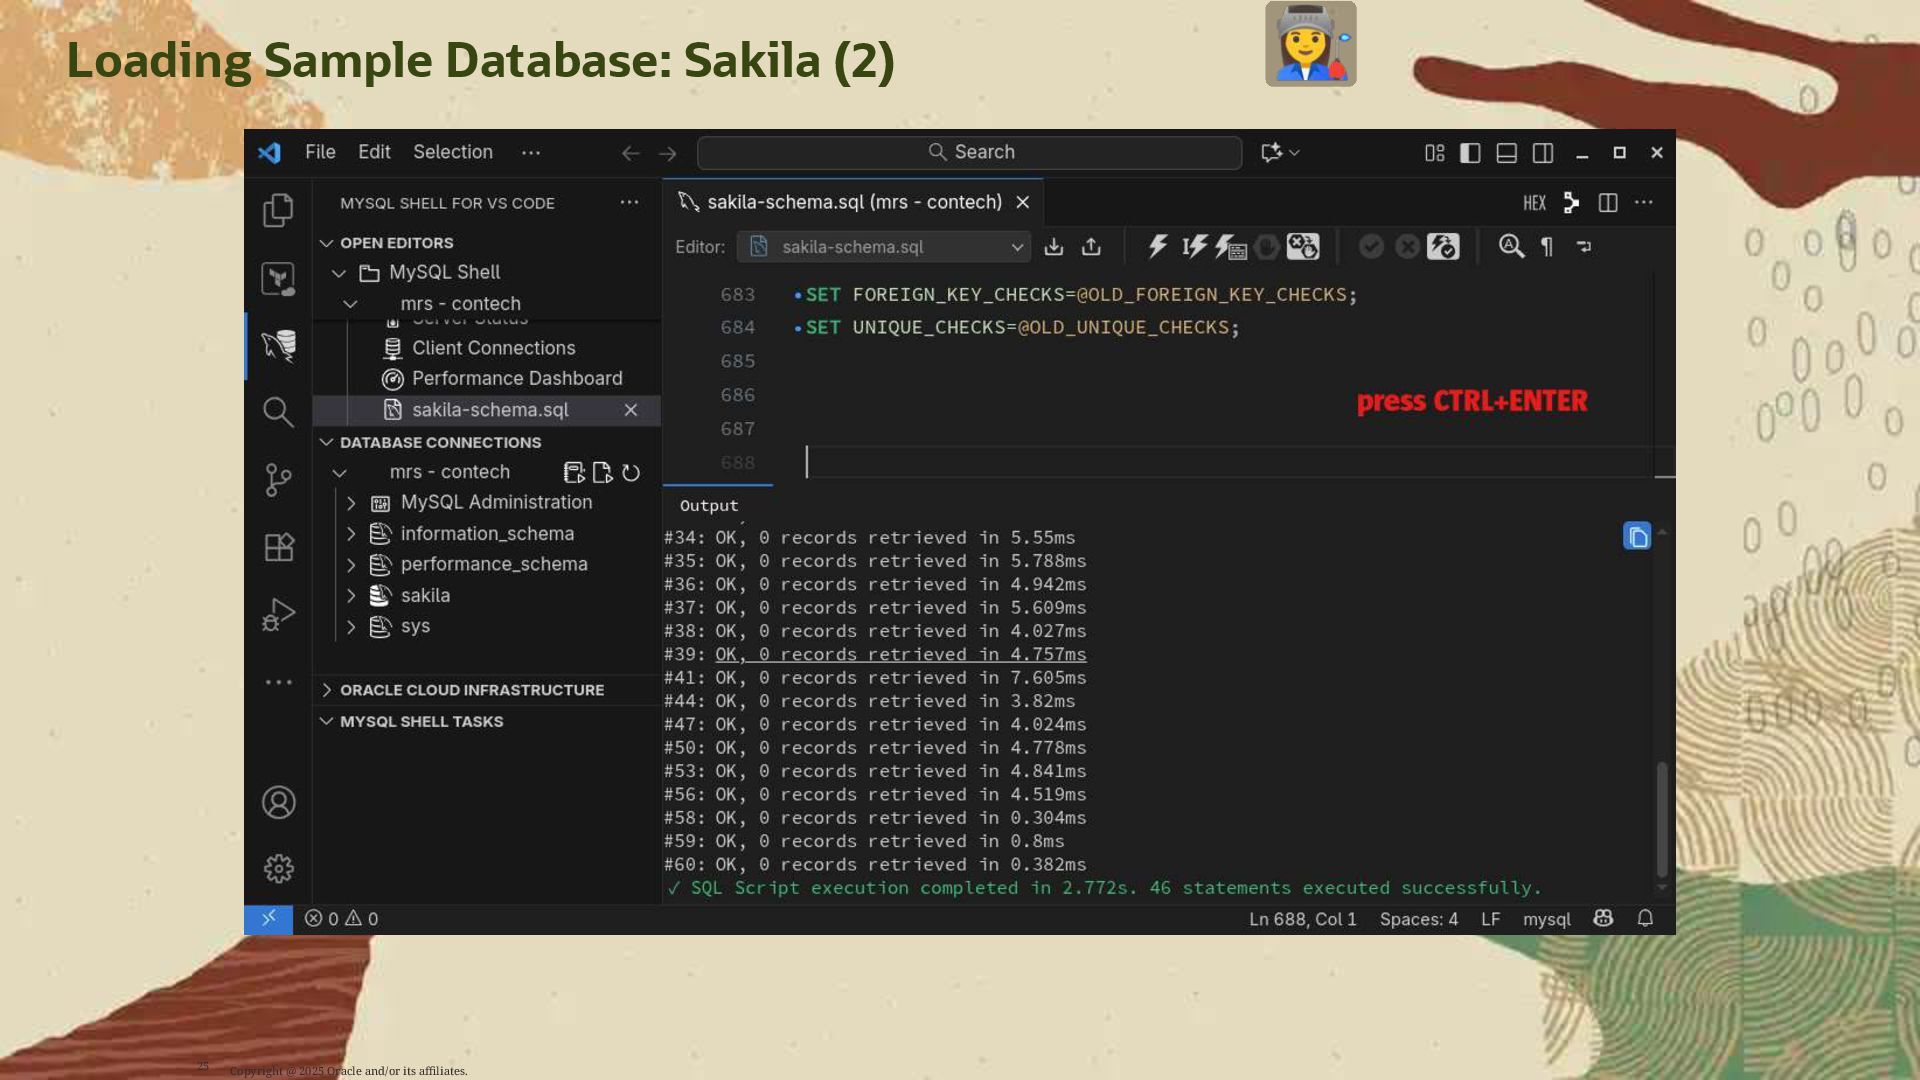Select sakila-schema.sql (mrs - contech) tab
This screenshot has width=1920, height=1080.
click(853, 202)
